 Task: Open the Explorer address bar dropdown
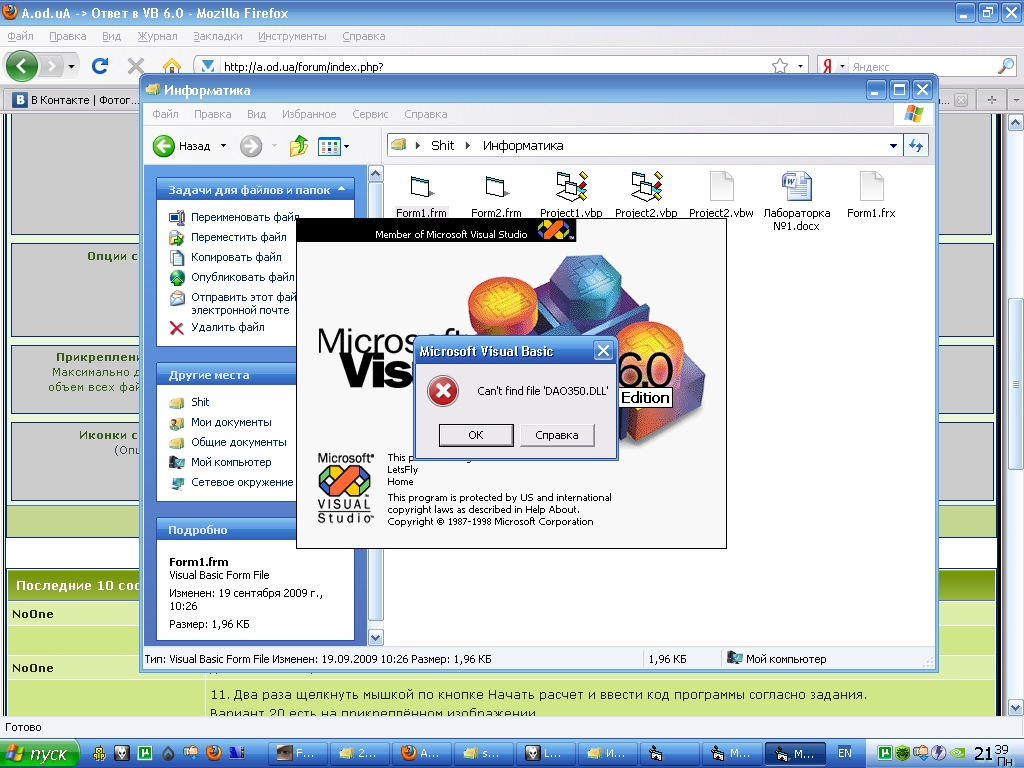[x=893, y=146]
